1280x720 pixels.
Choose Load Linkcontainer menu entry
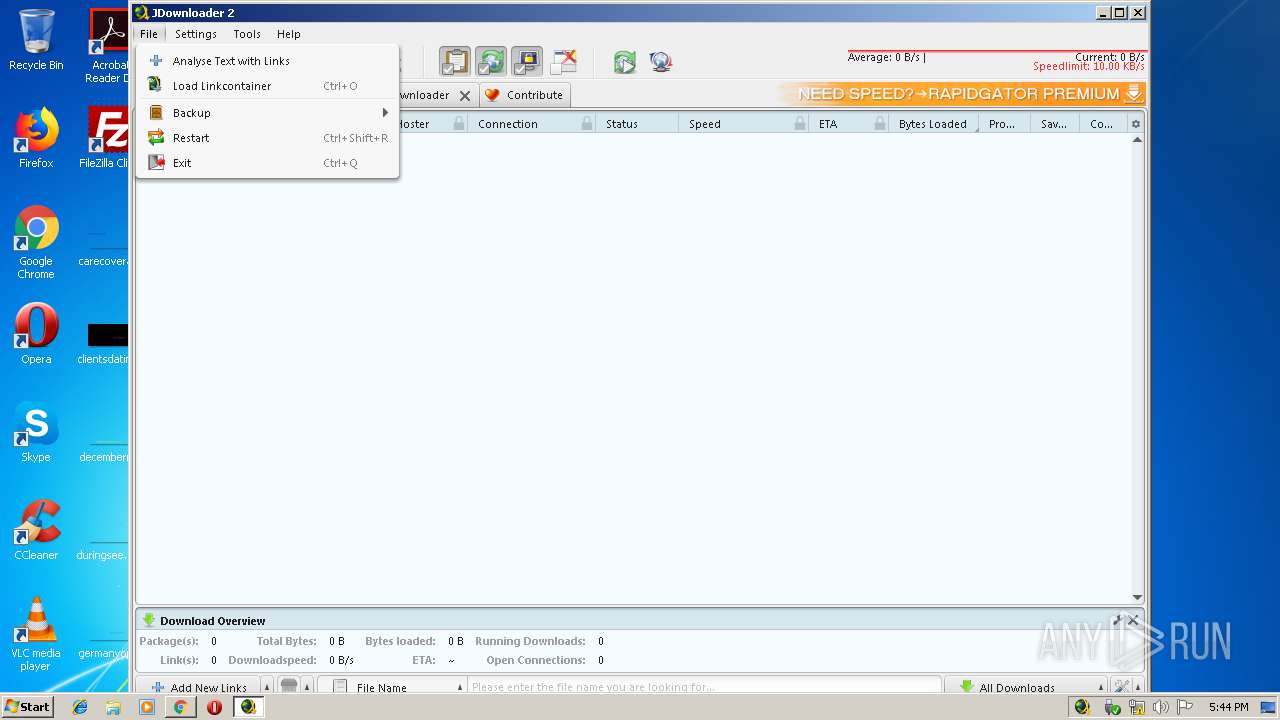tap(267, 86)
